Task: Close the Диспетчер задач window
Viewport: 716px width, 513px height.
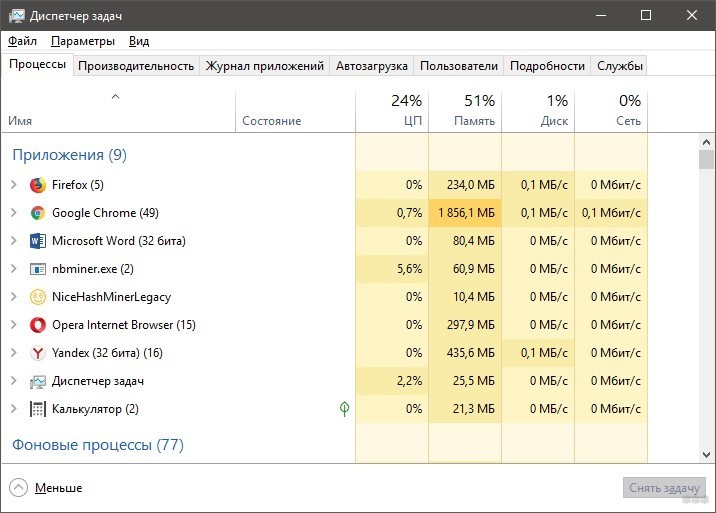Action: [692, 16]
